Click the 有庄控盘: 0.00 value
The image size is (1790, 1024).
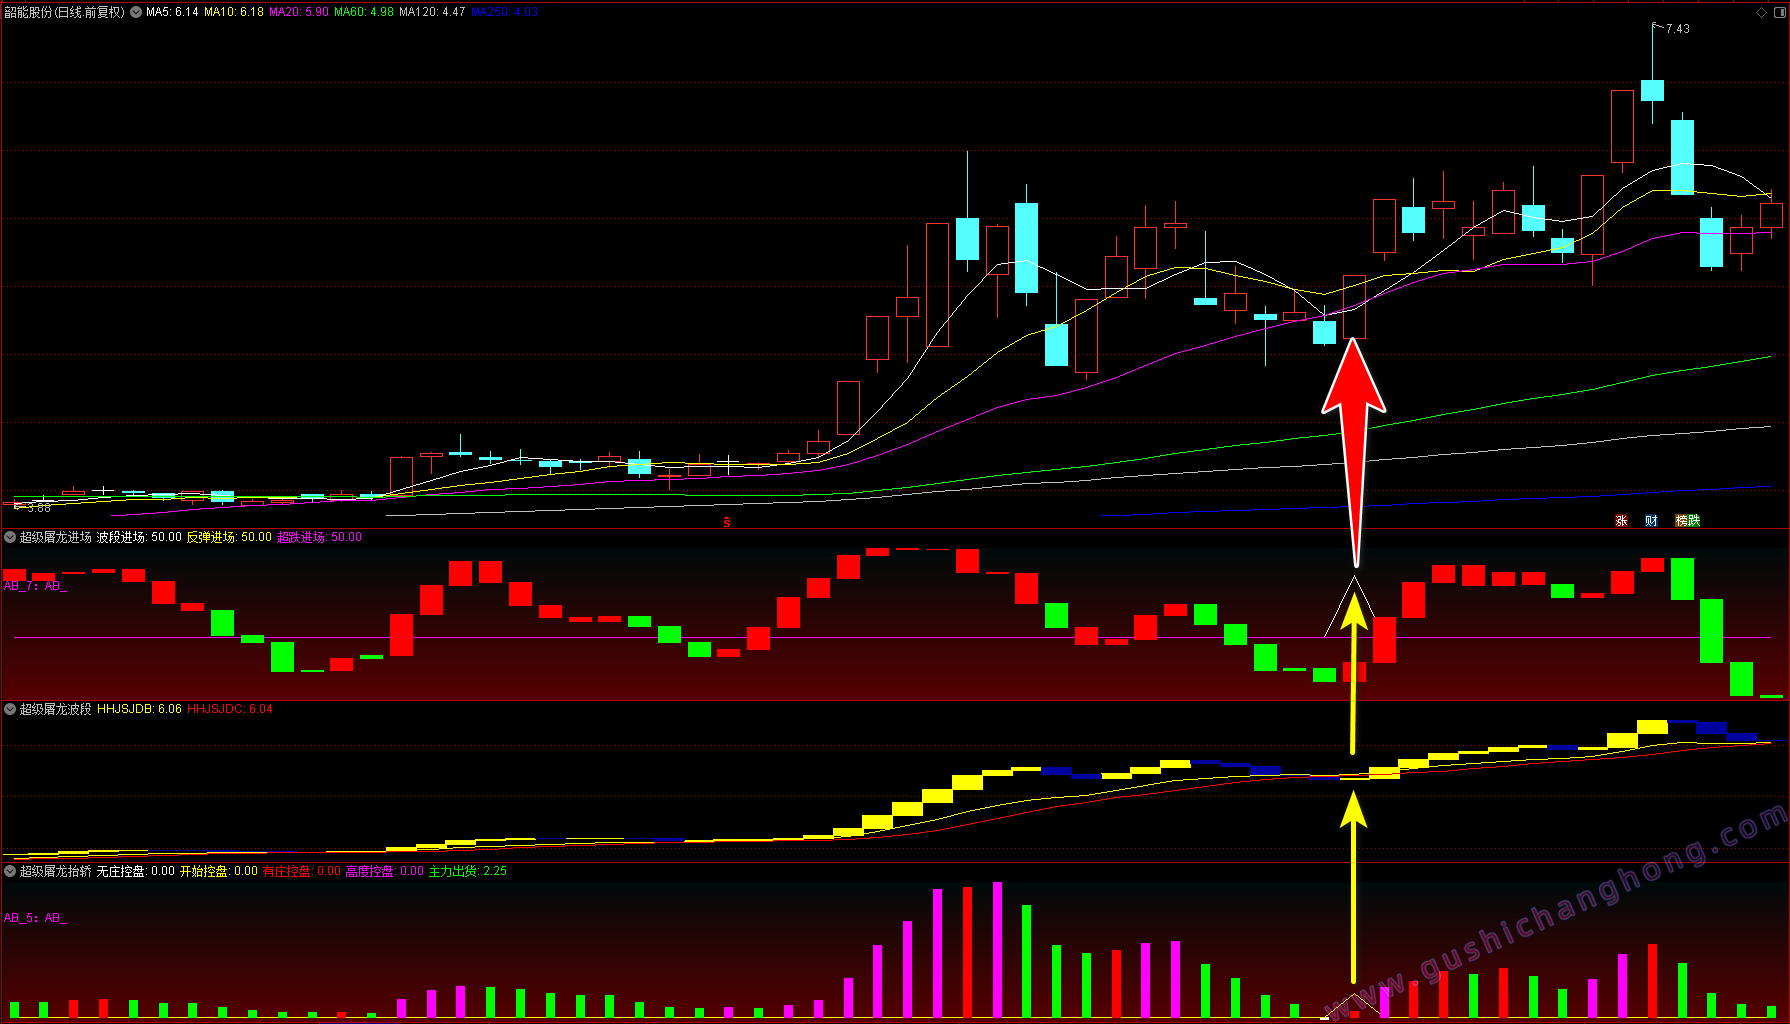coord(301,871)
